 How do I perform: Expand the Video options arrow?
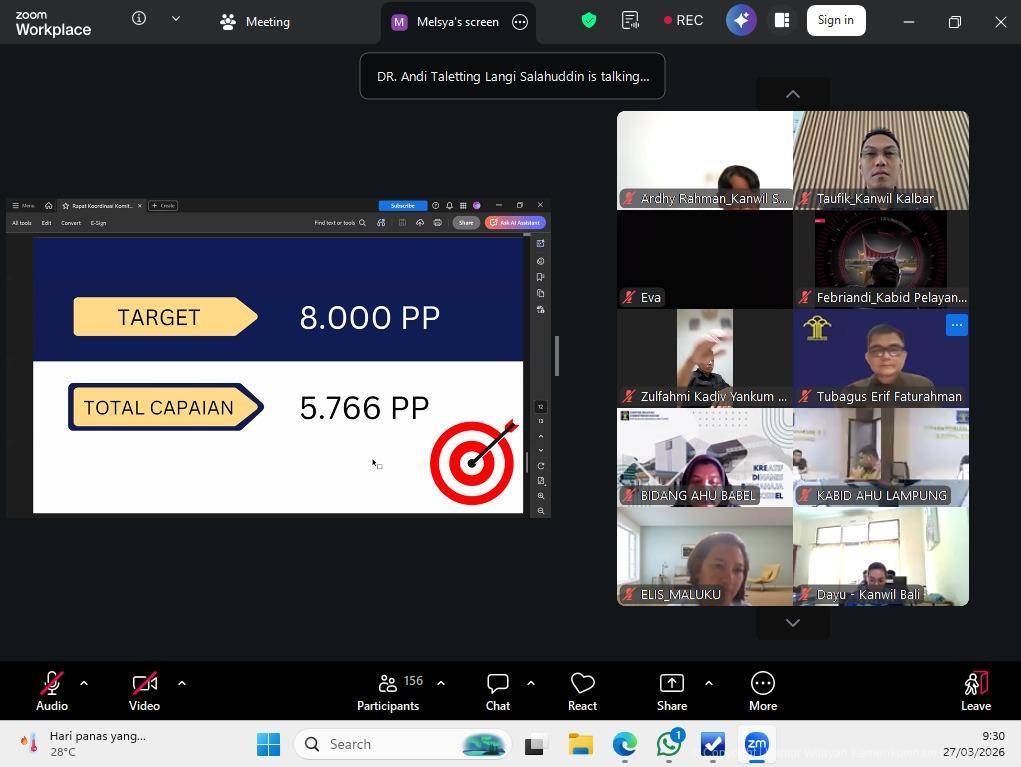tap(182, 683)
